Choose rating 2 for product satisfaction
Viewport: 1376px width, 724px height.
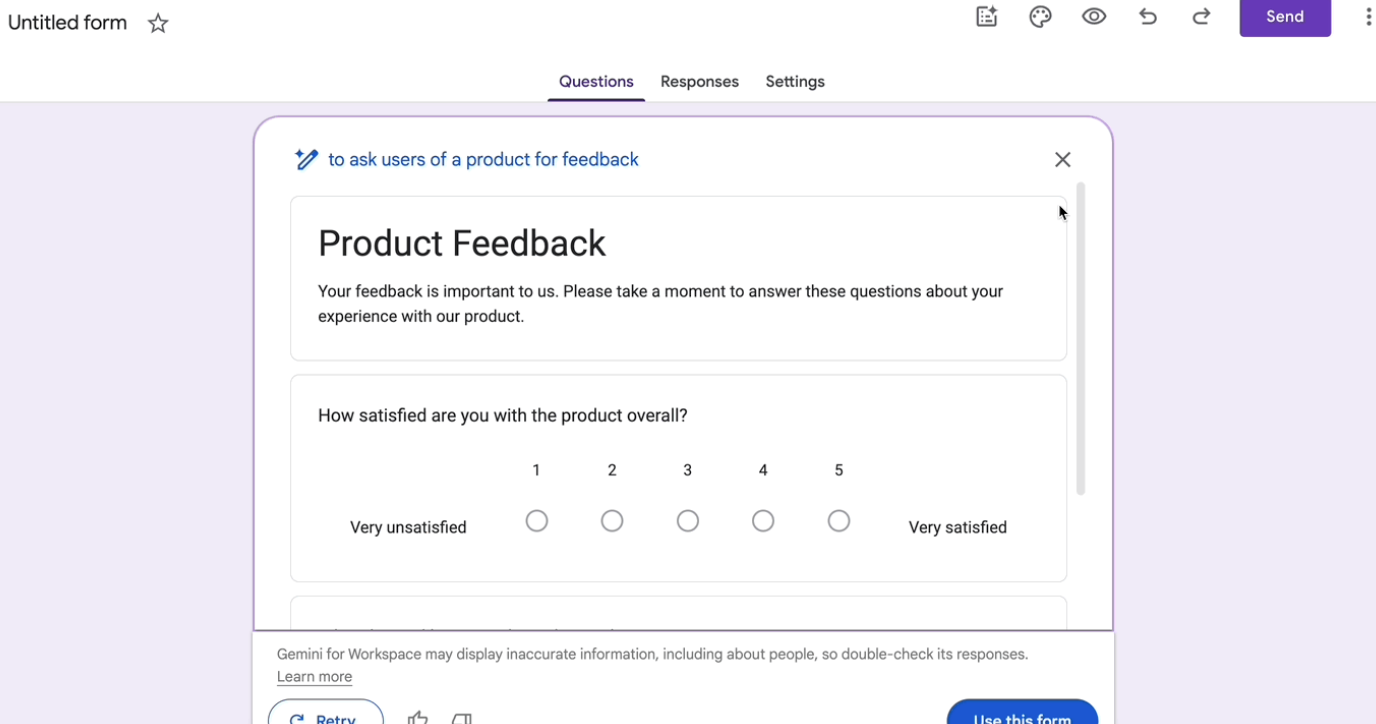point(612,521)
